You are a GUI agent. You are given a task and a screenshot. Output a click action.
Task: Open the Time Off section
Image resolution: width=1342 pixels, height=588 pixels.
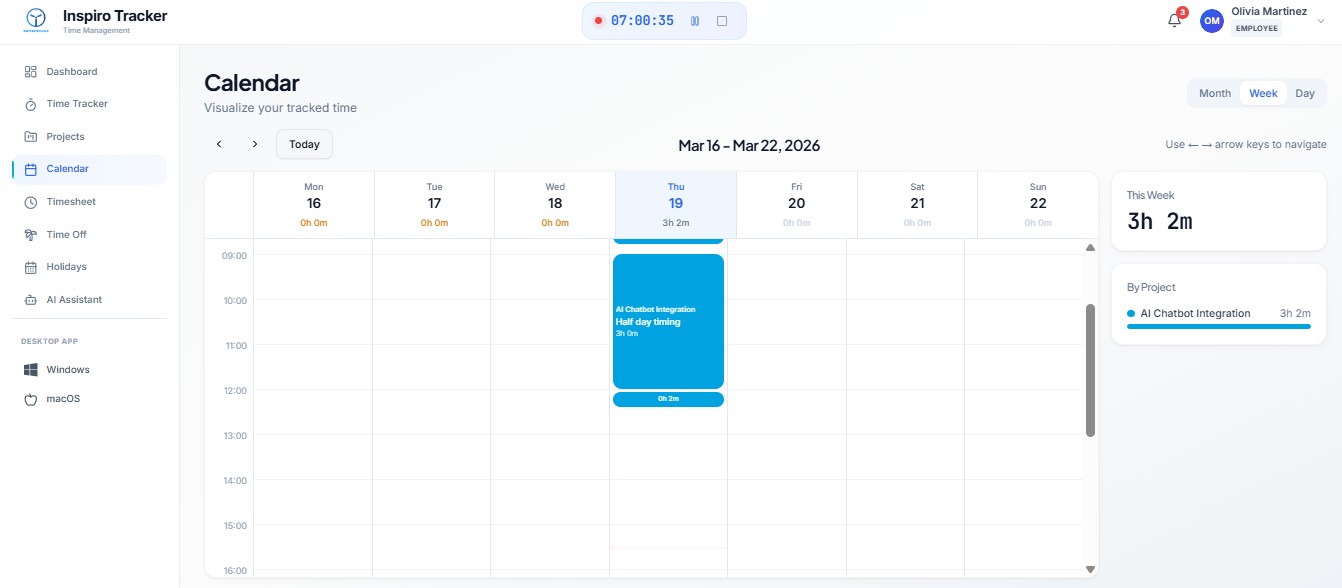pos(64,234)
